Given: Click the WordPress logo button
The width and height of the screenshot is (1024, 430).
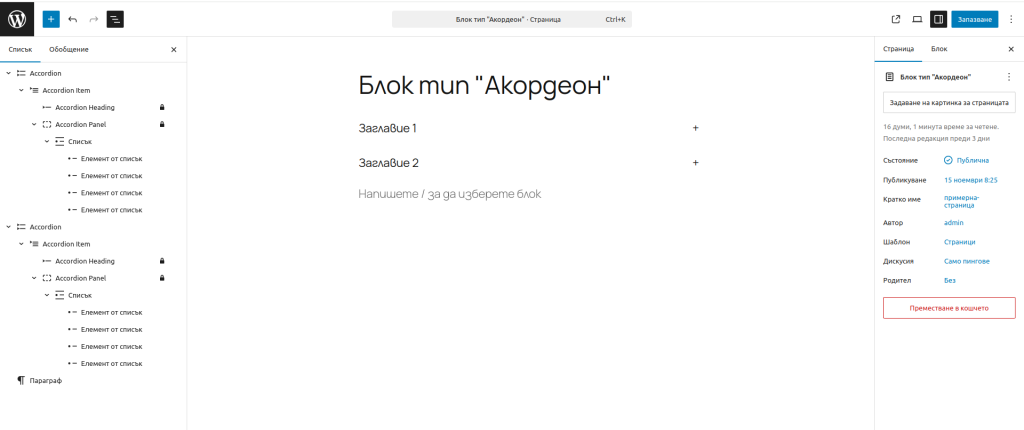Looking at the screenshot, I should click(x=17, y=18).
